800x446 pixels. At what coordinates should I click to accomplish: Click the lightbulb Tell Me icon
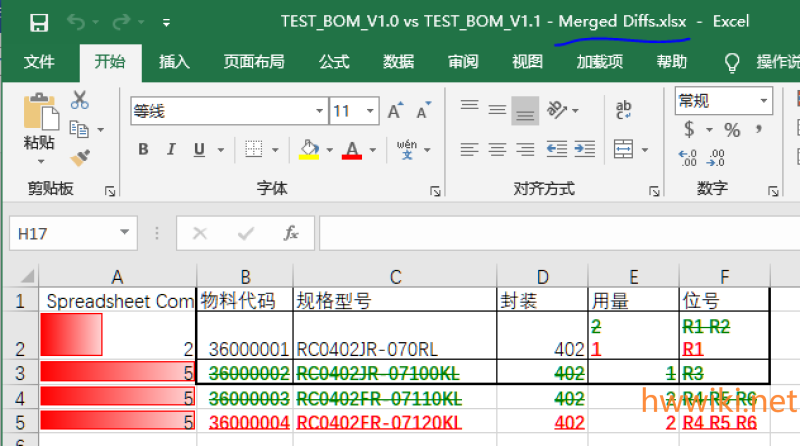pyautogui.click(x=732, y=63)
